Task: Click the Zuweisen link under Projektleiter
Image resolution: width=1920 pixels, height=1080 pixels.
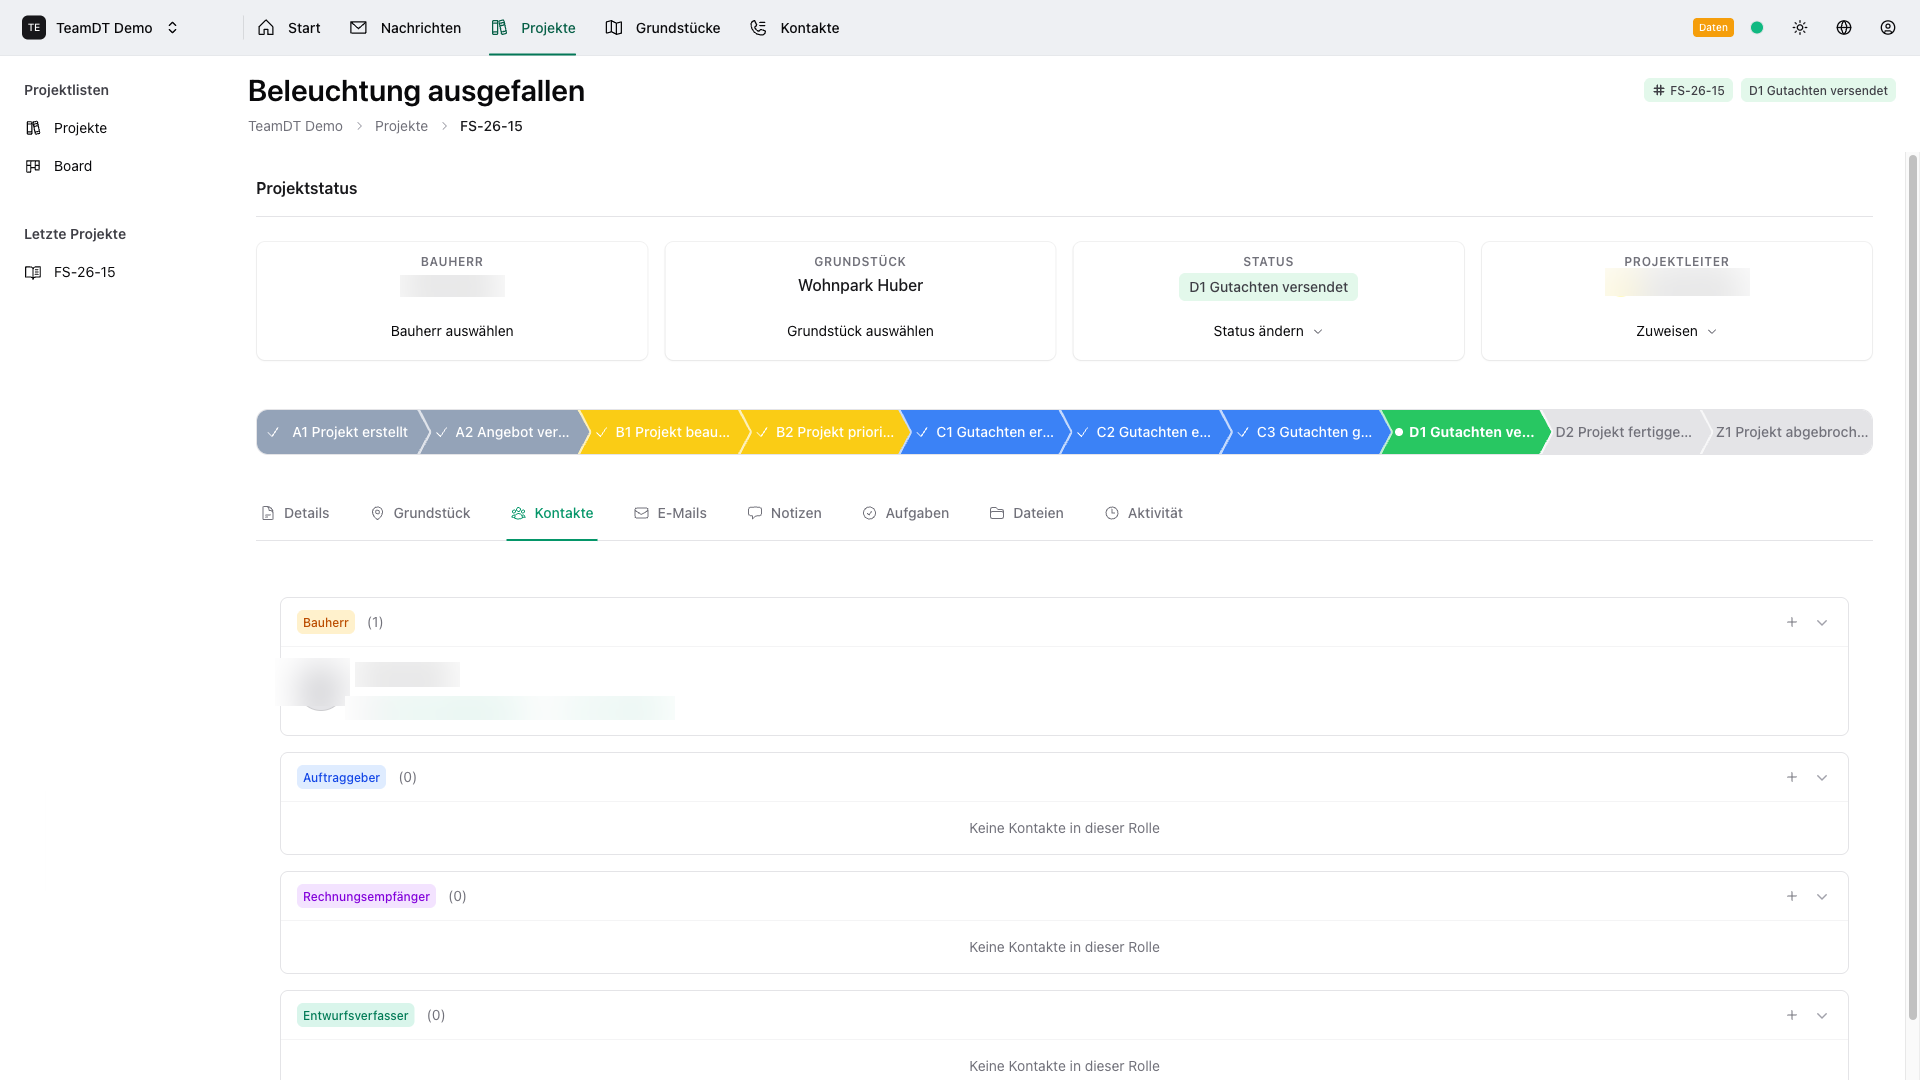Action: click(x=1675, y=330)
